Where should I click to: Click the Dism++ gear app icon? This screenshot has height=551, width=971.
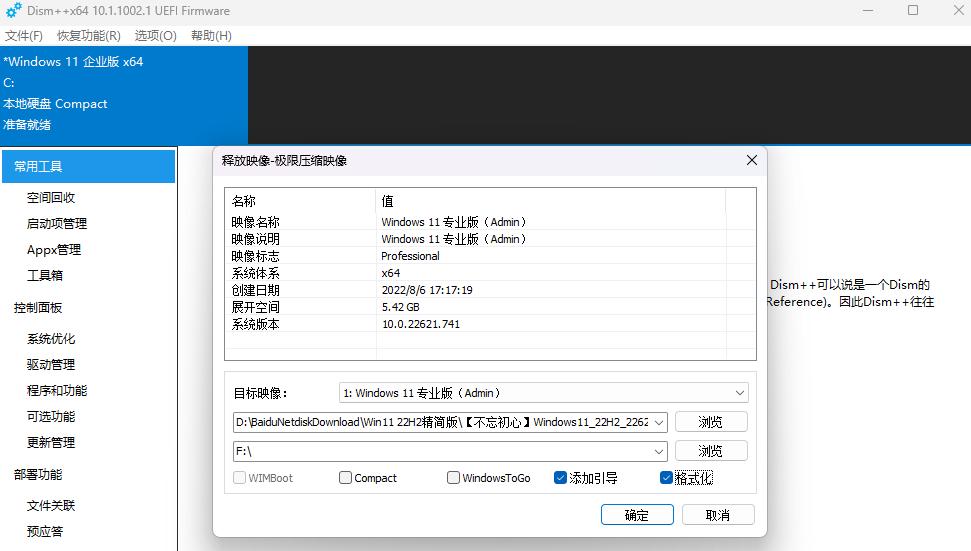click(13, 11)
